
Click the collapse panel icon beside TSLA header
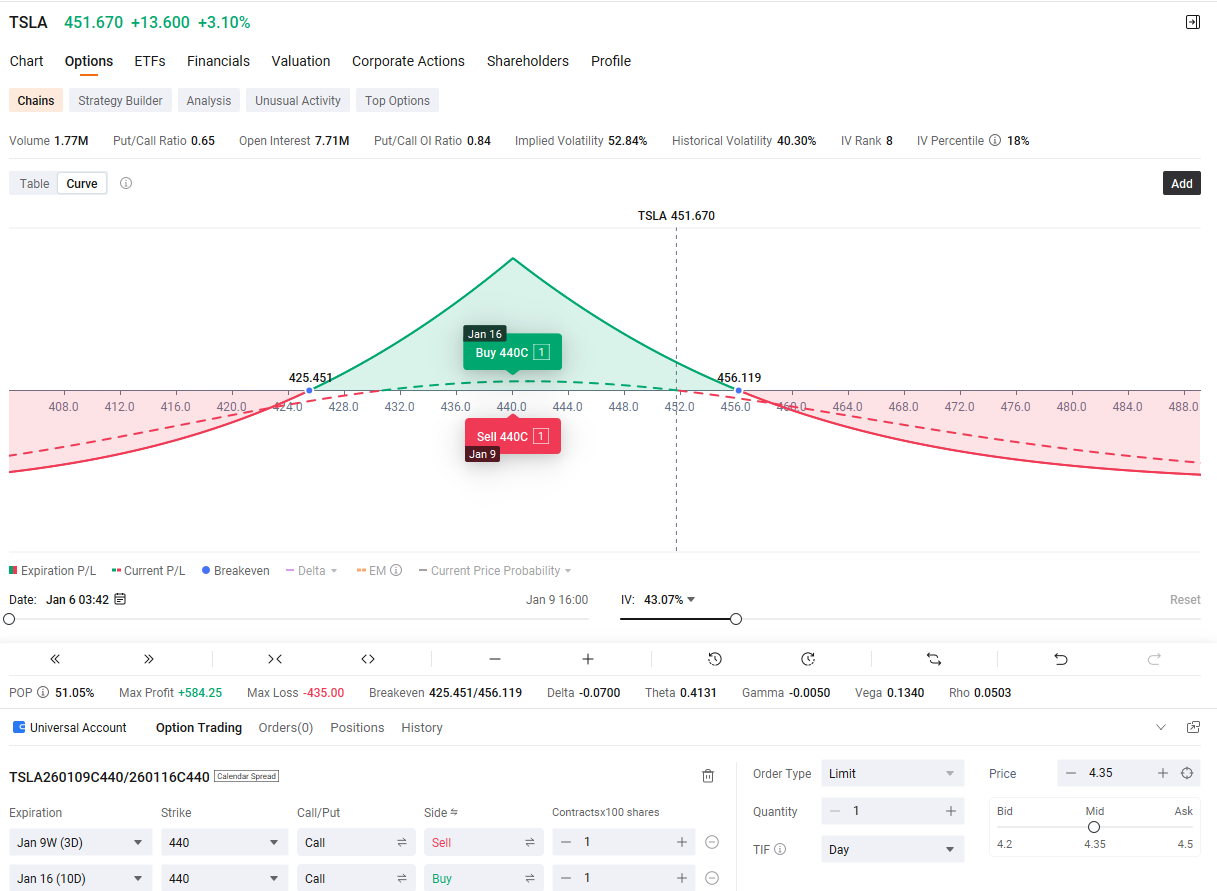[x=1192, y=22]
